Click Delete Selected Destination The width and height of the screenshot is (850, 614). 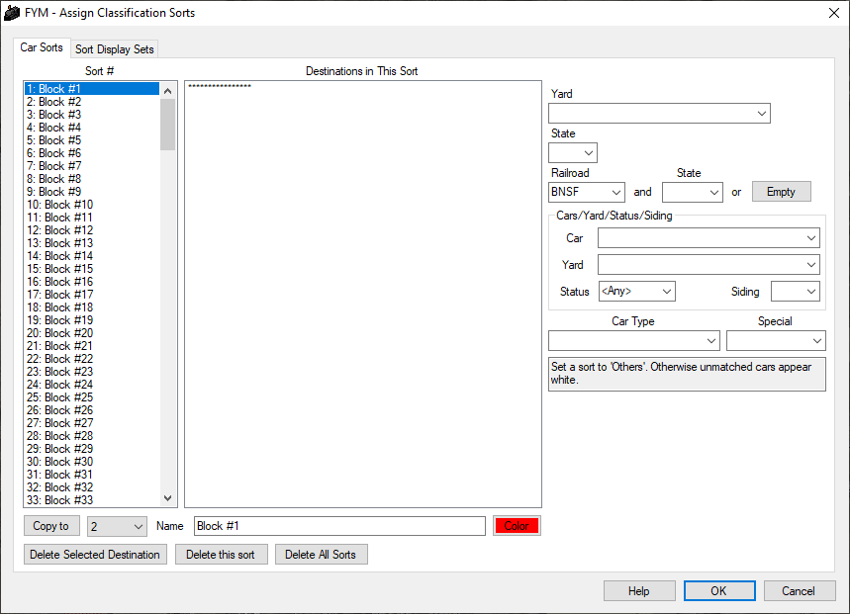95,554
